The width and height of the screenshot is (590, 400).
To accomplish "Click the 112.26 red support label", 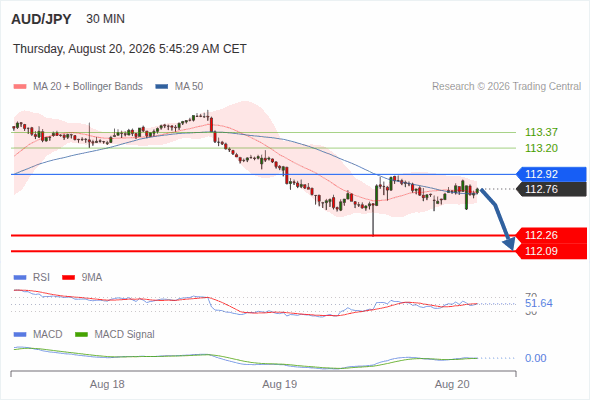I will tap(551, 236).
